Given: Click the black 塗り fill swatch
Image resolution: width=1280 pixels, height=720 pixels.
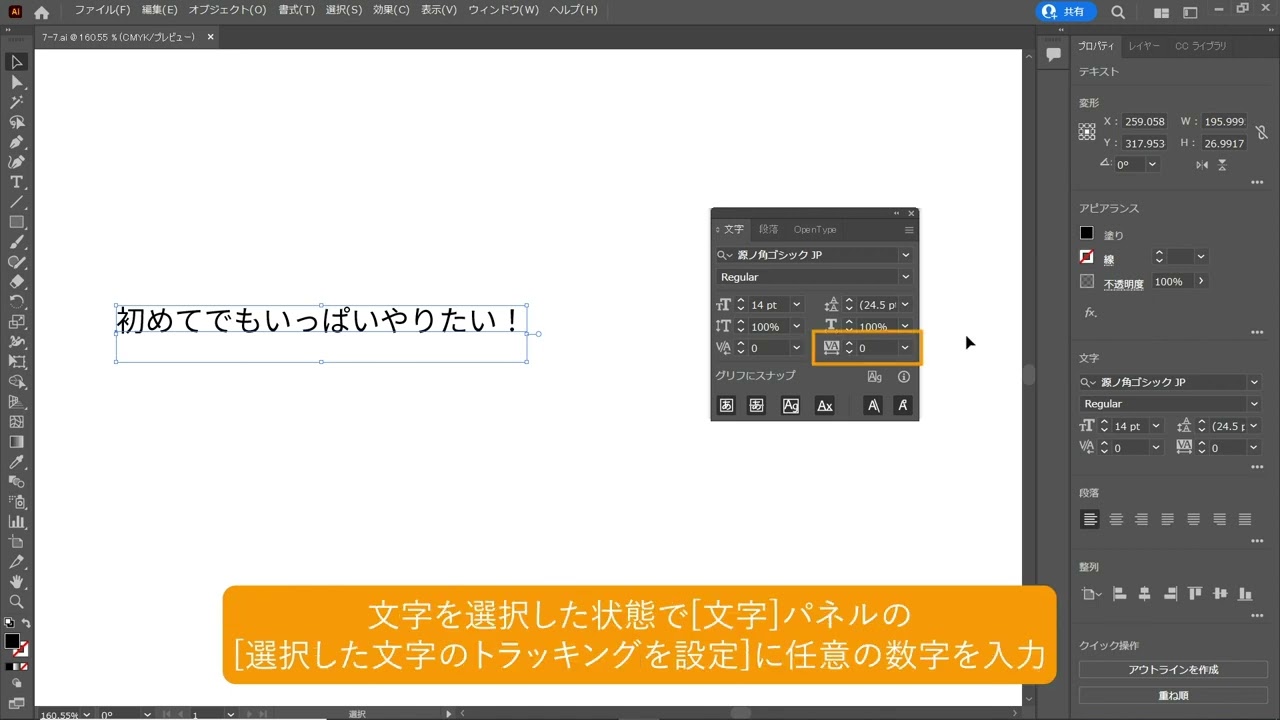Looking at the screenshot, I should 1087,233.
